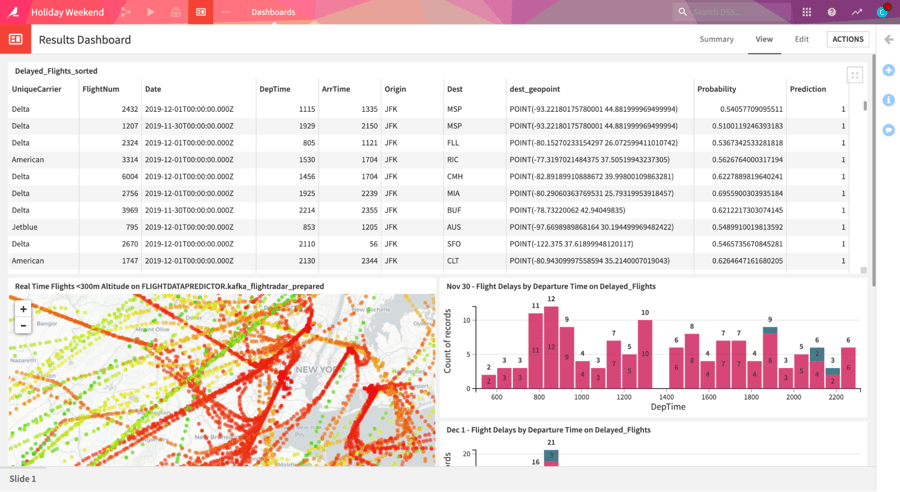Open the play-shaped Jobs icon
900x492 pixels.
tap(150, 11)
